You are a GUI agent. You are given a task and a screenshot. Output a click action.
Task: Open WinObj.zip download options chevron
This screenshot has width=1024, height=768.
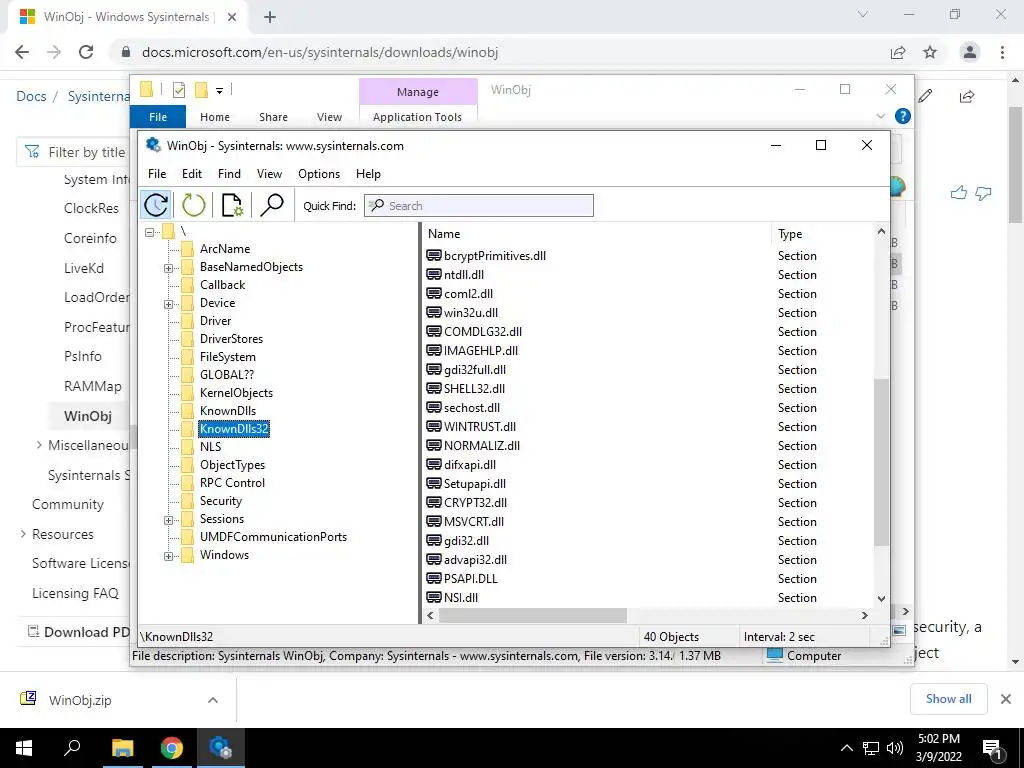click(213, 700)
